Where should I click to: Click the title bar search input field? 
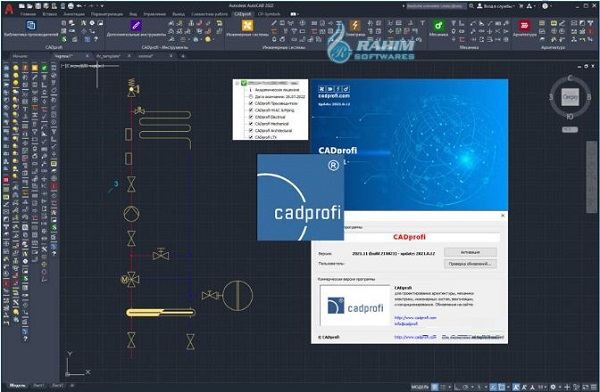click(436, 6)
